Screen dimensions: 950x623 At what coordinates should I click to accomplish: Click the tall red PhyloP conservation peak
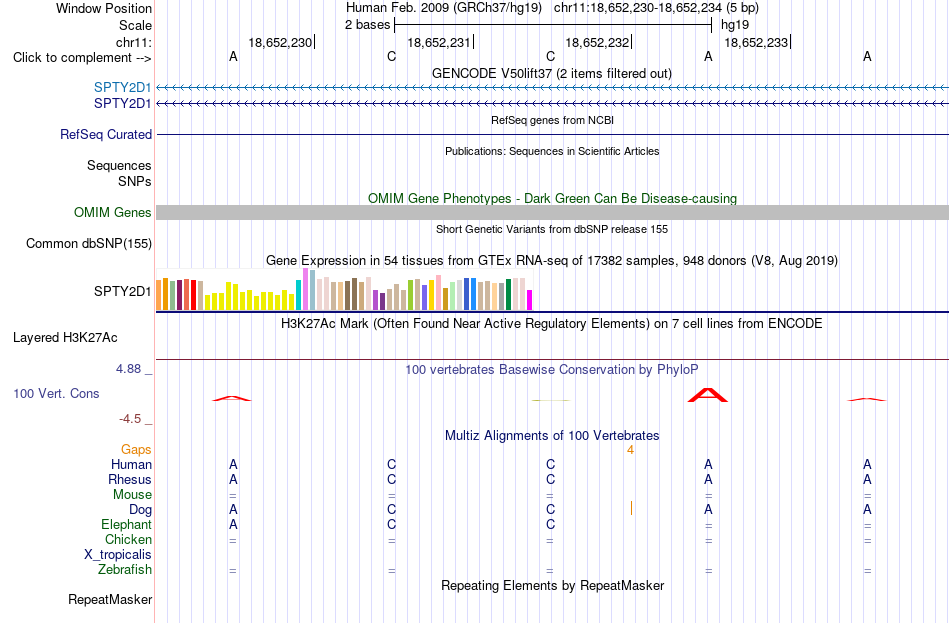click(708, 395)
